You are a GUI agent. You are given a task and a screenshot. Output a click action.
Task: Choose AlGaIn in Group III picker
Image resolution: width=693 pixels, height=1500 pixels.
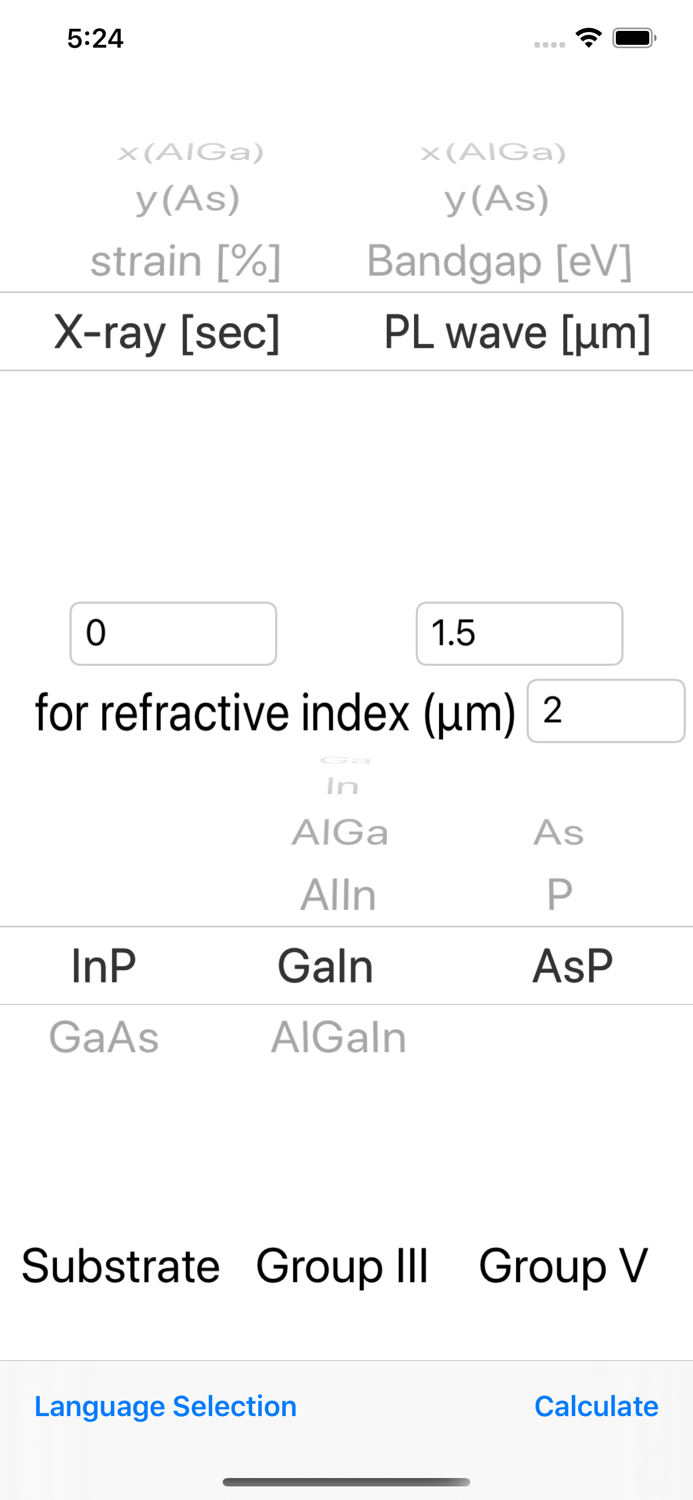[339, 1038]
